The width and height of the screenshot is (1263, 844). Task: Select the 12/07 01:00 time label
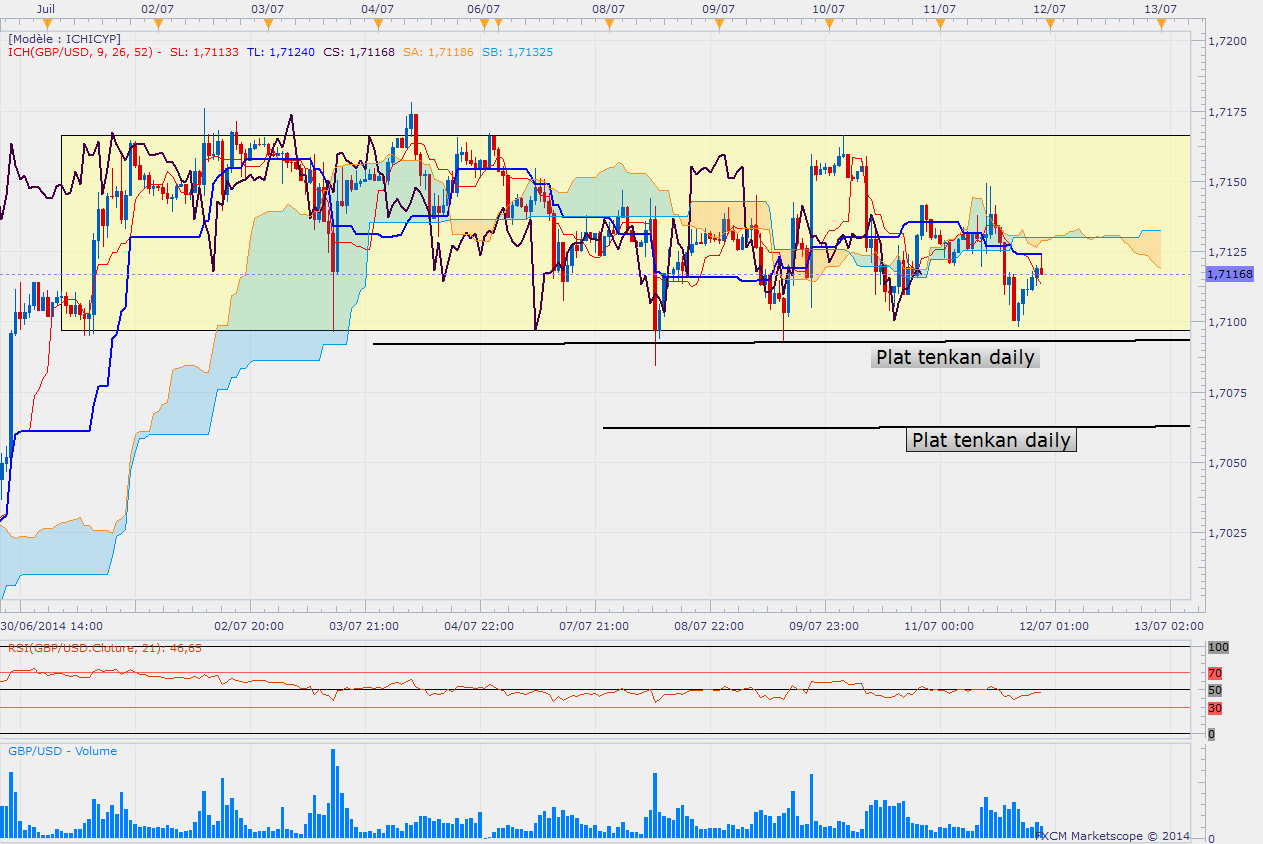coord(1054,626)
